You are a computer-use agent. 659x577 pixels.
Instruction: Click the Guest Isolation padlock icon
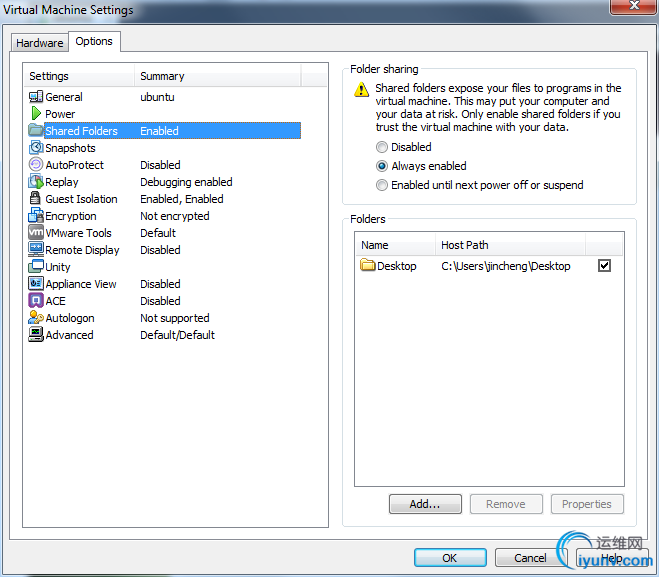[x=35, y=198]
